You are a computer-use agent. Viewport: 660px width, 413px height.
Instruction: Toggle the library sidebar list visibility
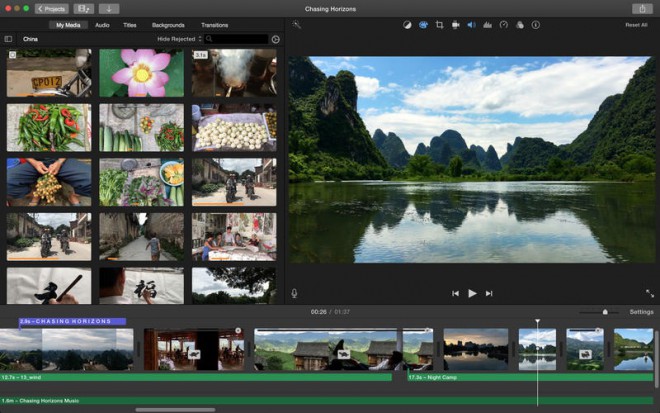pos(9,39)
